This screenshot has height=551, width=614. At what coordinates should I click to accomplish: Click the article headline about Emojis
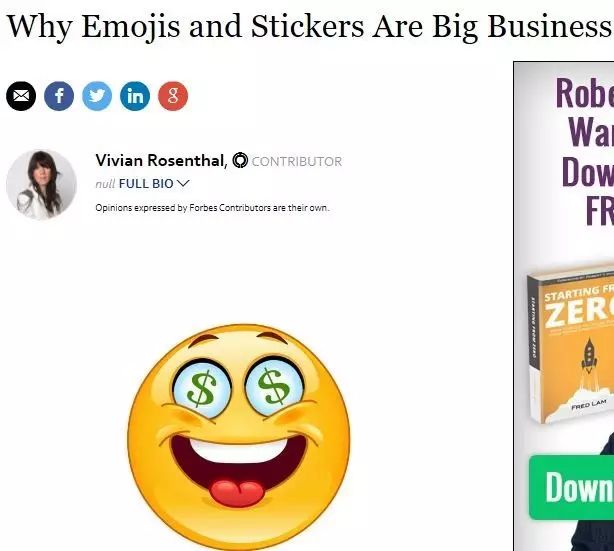click(309, 27)
